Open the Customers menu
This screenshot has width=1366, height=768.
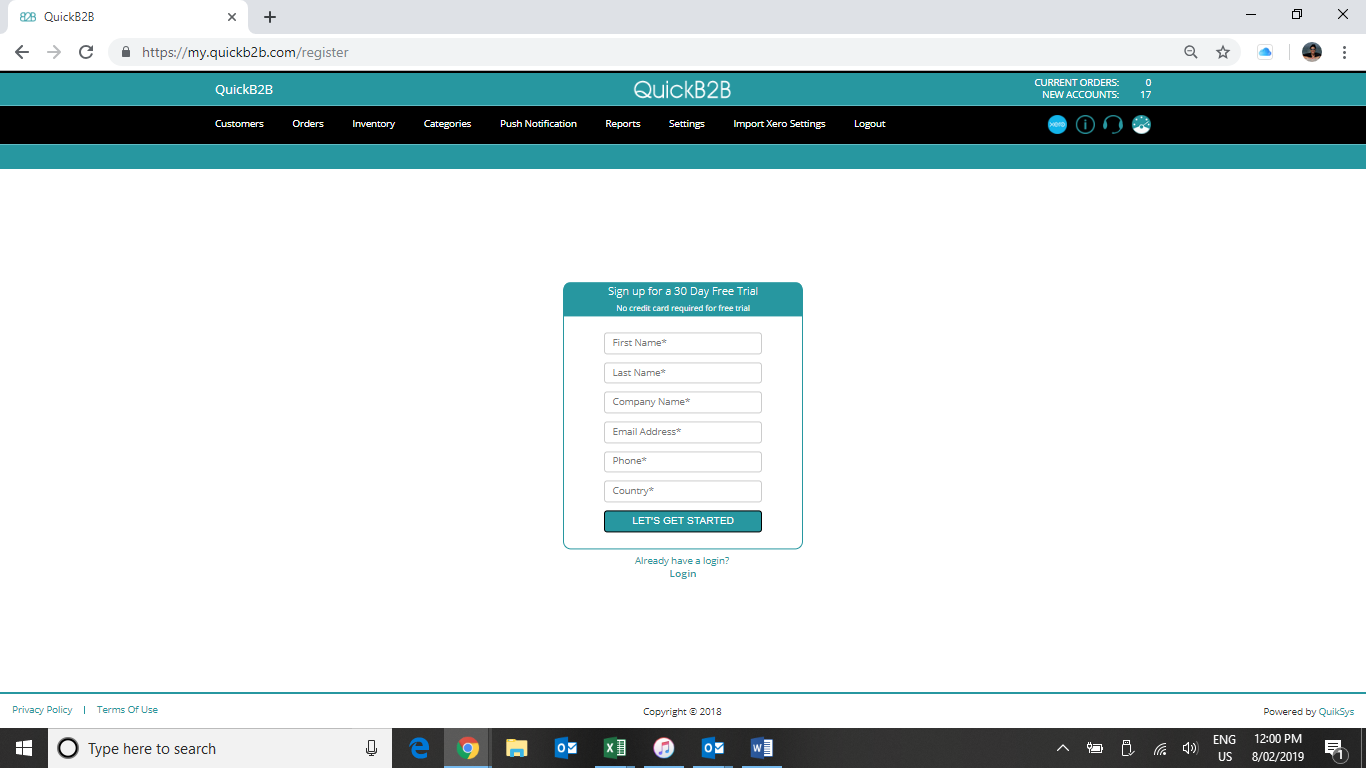pos(239,124)
